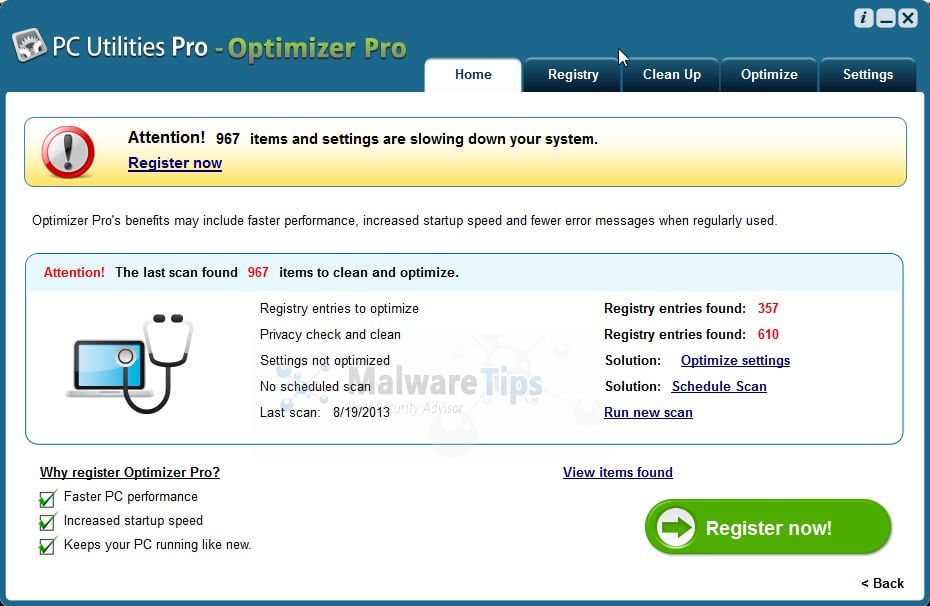
Task: Select the Registry entries to optimize line
Action: [x=339, y=308]
